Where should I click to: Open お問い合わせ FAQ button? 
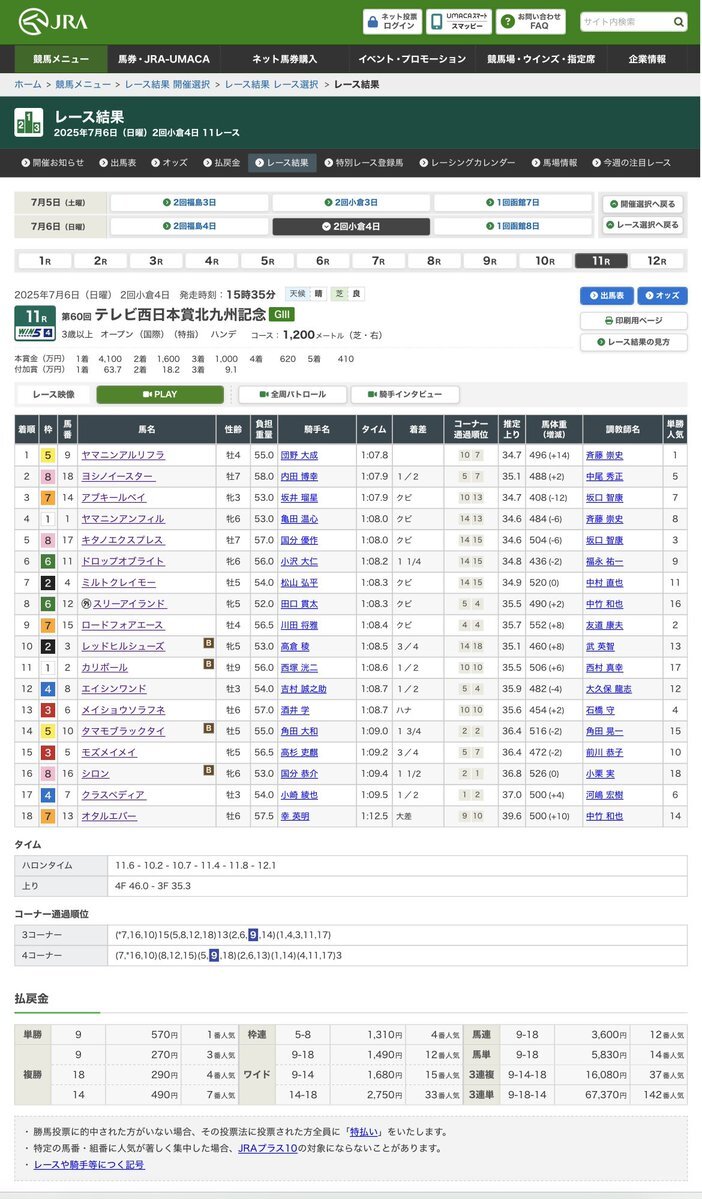point(531,21)
